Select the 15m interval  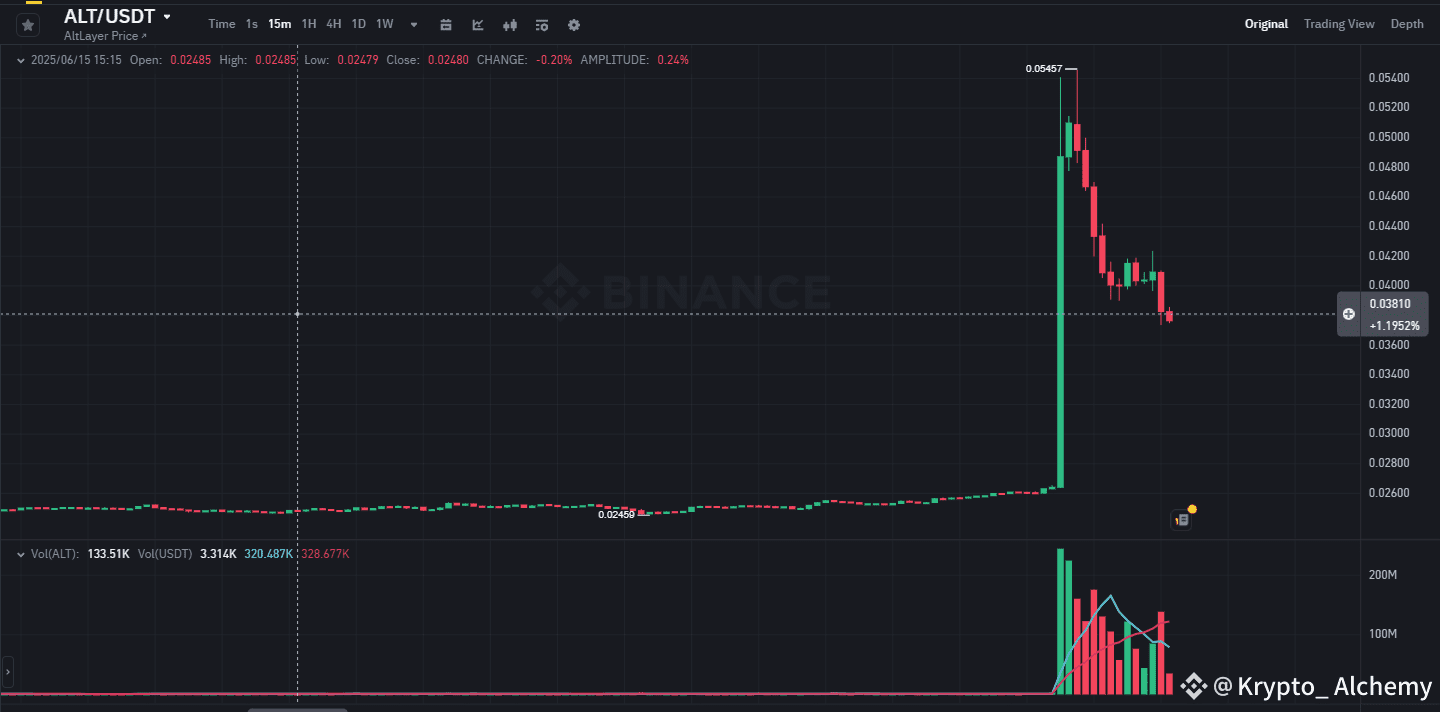tap(280, 24)
